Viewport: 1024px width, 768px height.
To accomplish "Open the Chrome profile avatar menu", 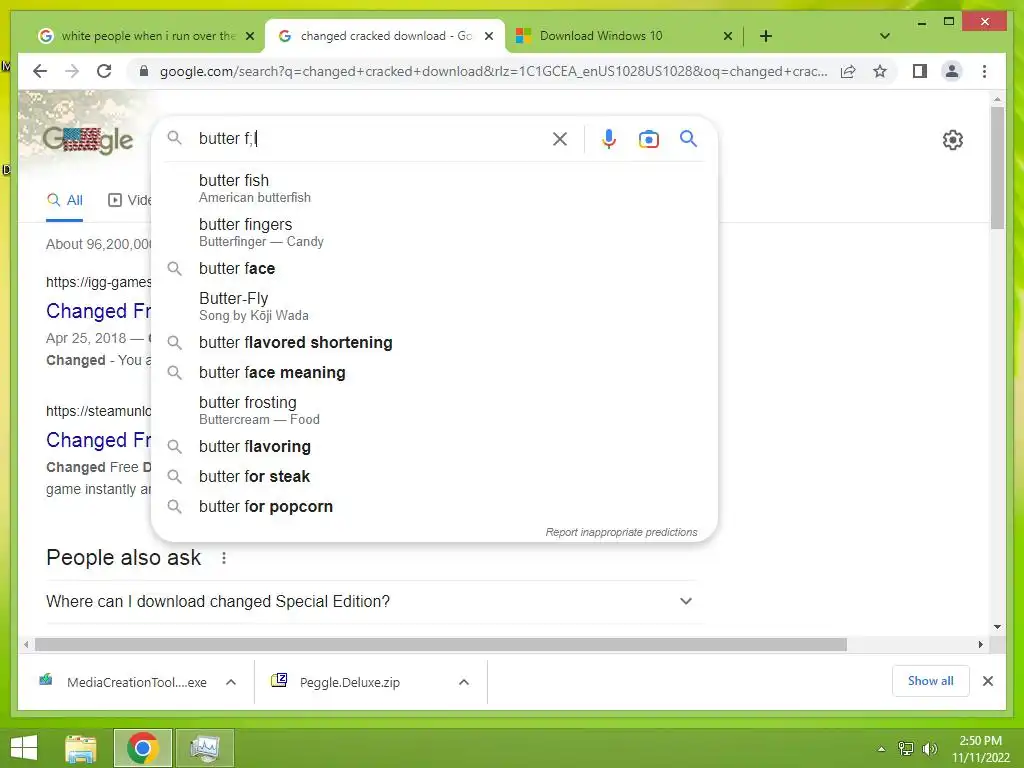I will coord(952,71).
